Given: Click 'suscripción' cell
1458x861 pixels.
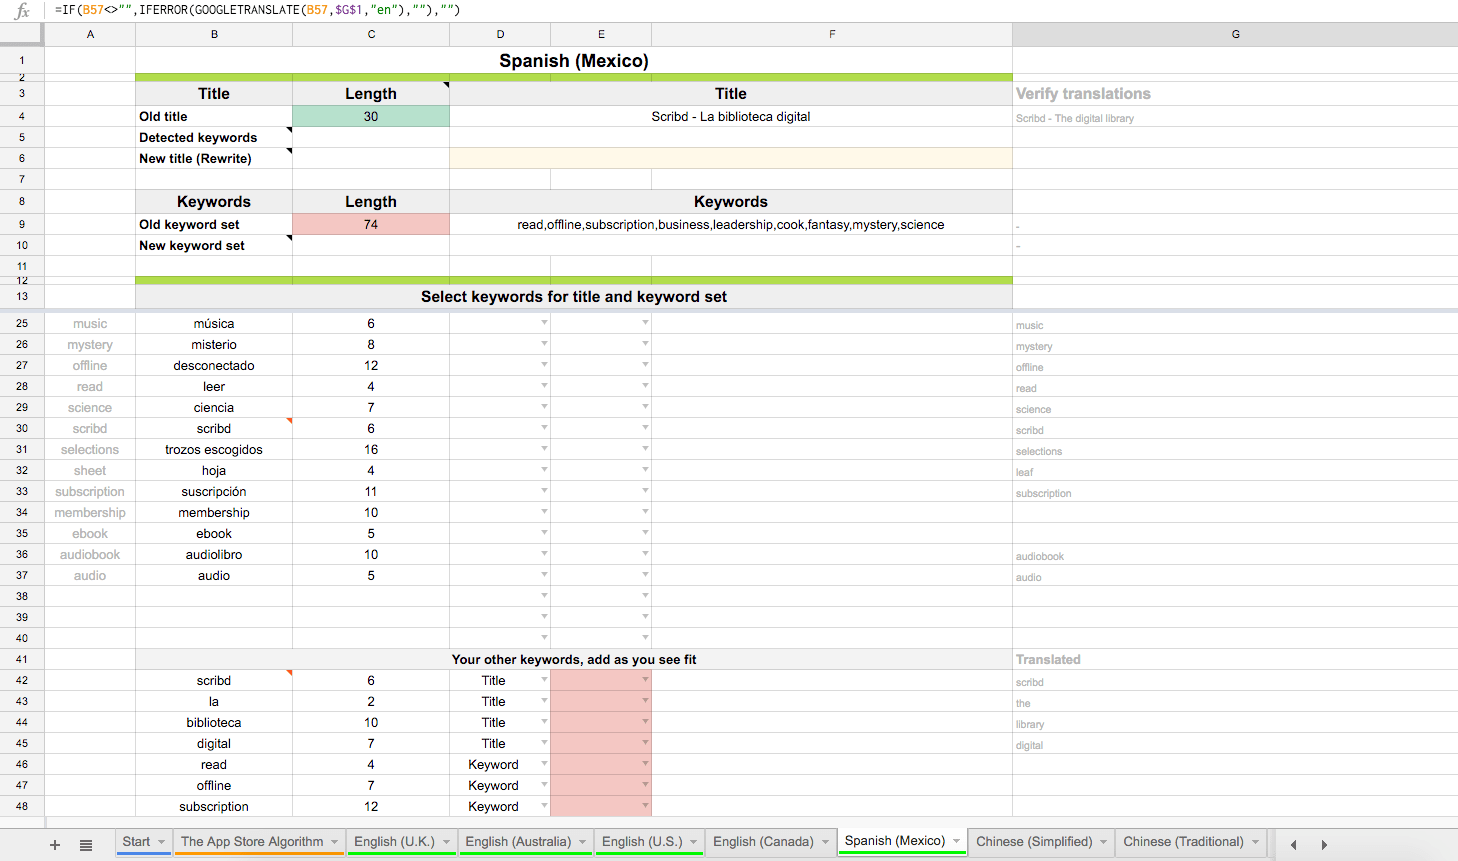Looking at the screenshot, I should [214, 491].
